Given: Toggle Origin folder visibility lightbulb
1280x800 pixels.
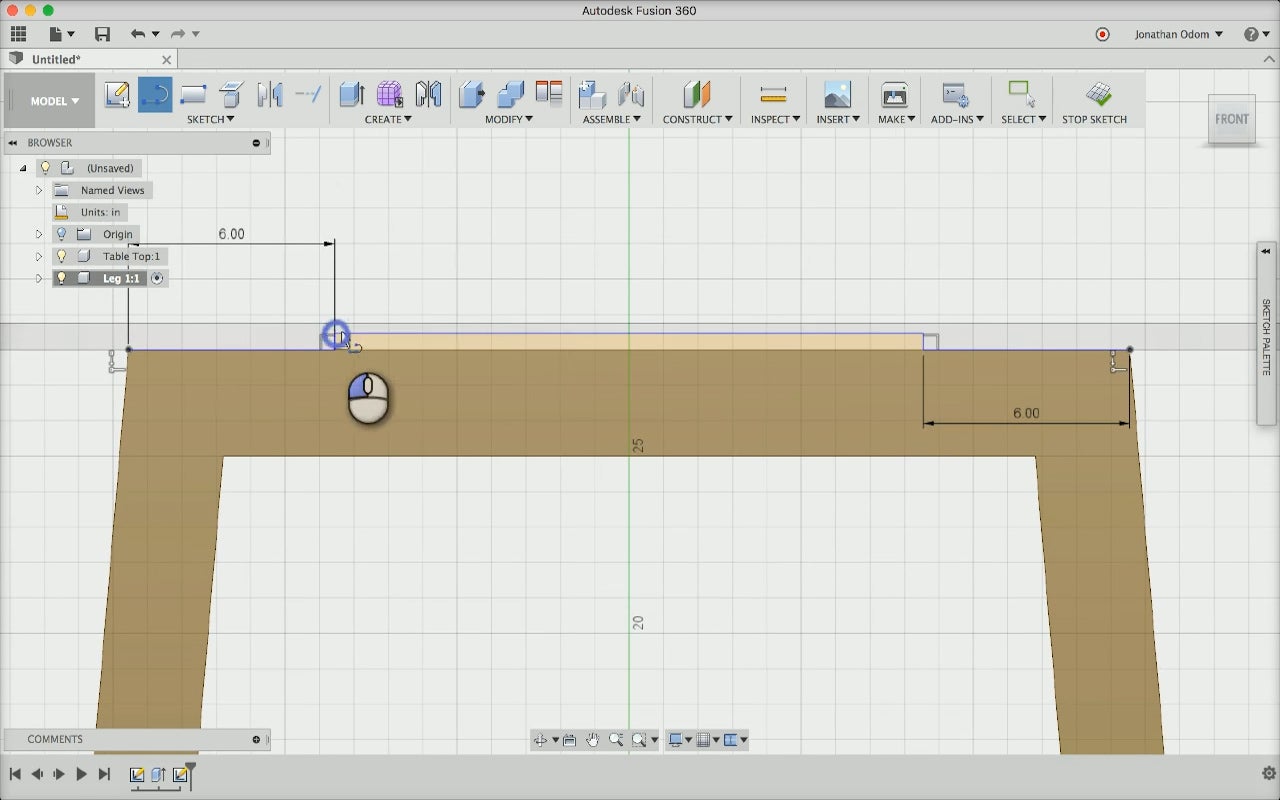Looking at the screenshot, I should click(61, 234).
